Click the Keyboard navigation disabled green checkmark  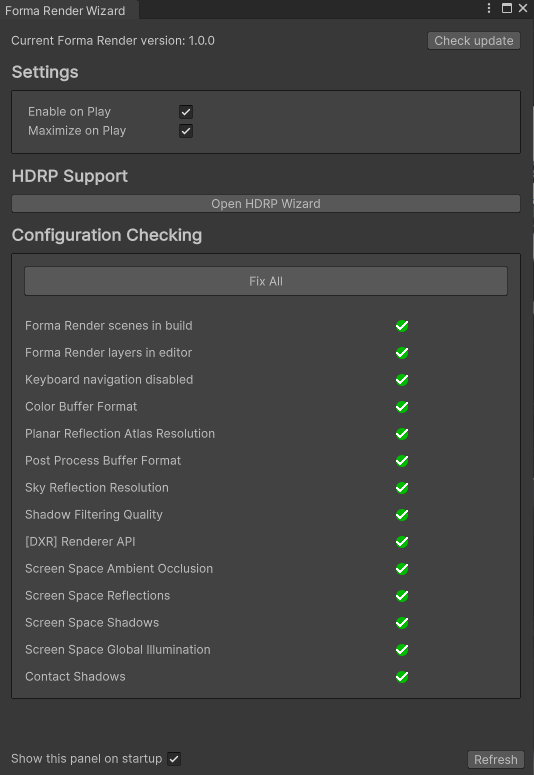(x=402, y=380)
